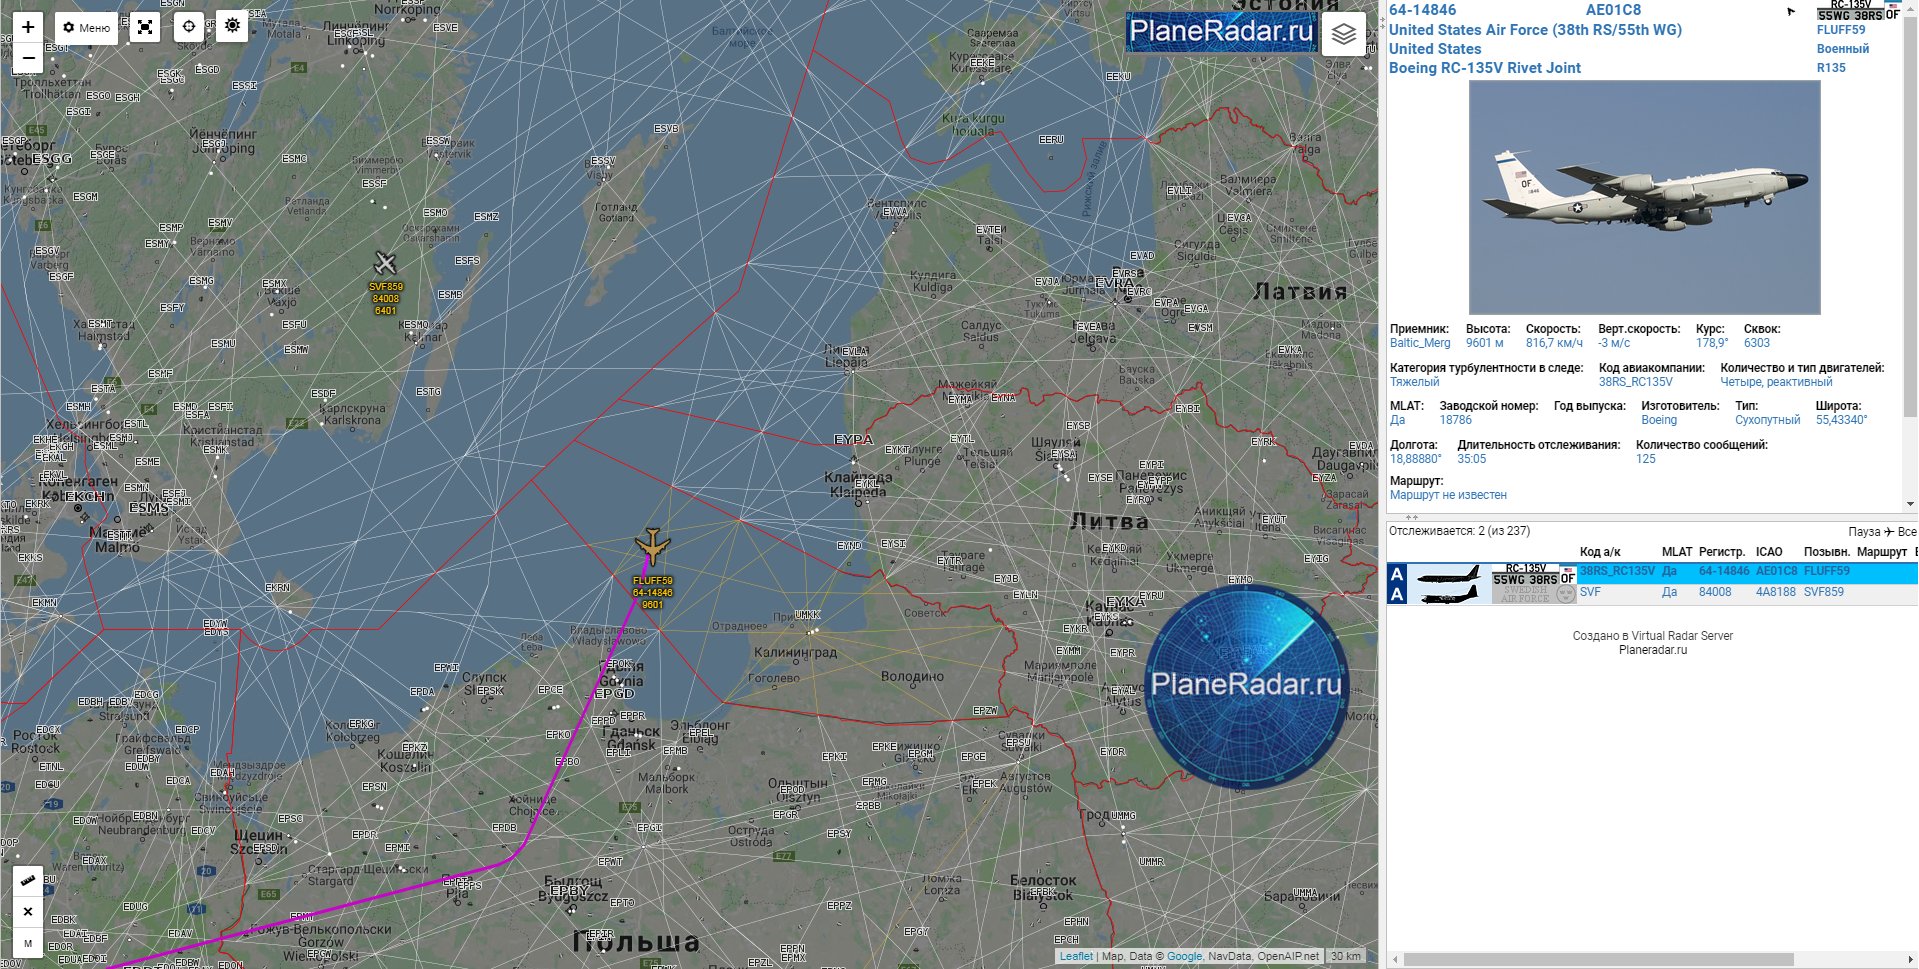The width and height of the screenshot is (1919, 969).
Task: Click the layers icon below the PlaneRadar logo
Action: (1344, 32)
